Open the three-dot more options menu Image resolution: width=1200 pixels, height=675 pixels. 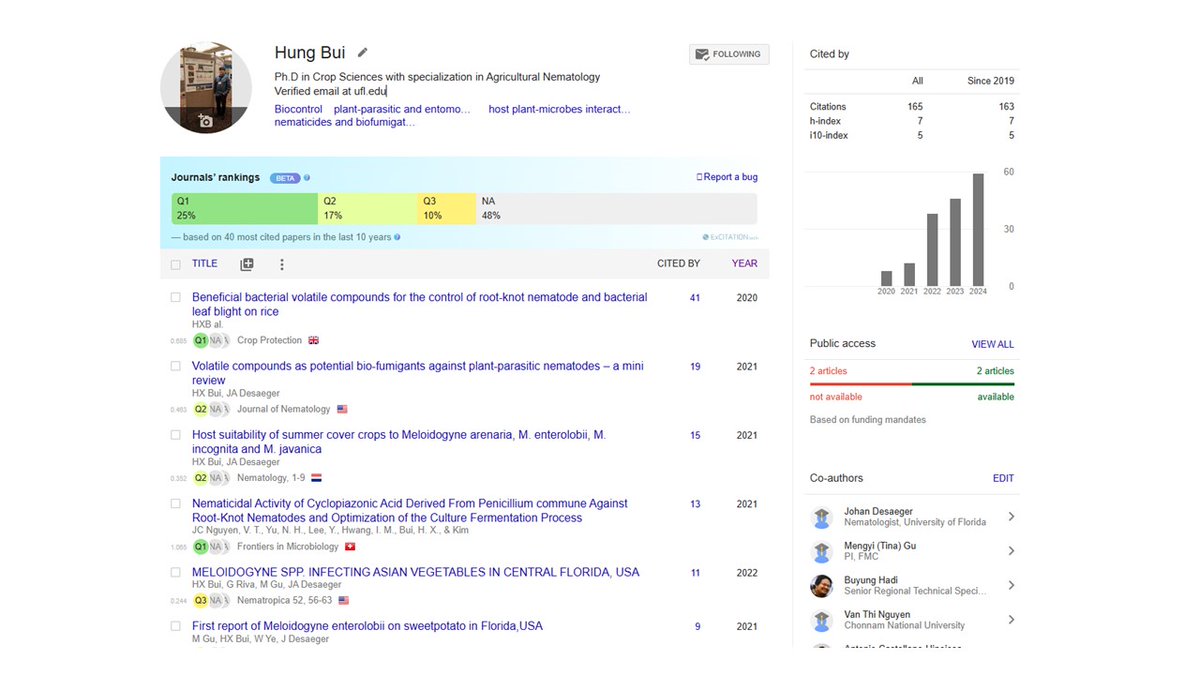(282, 264)
